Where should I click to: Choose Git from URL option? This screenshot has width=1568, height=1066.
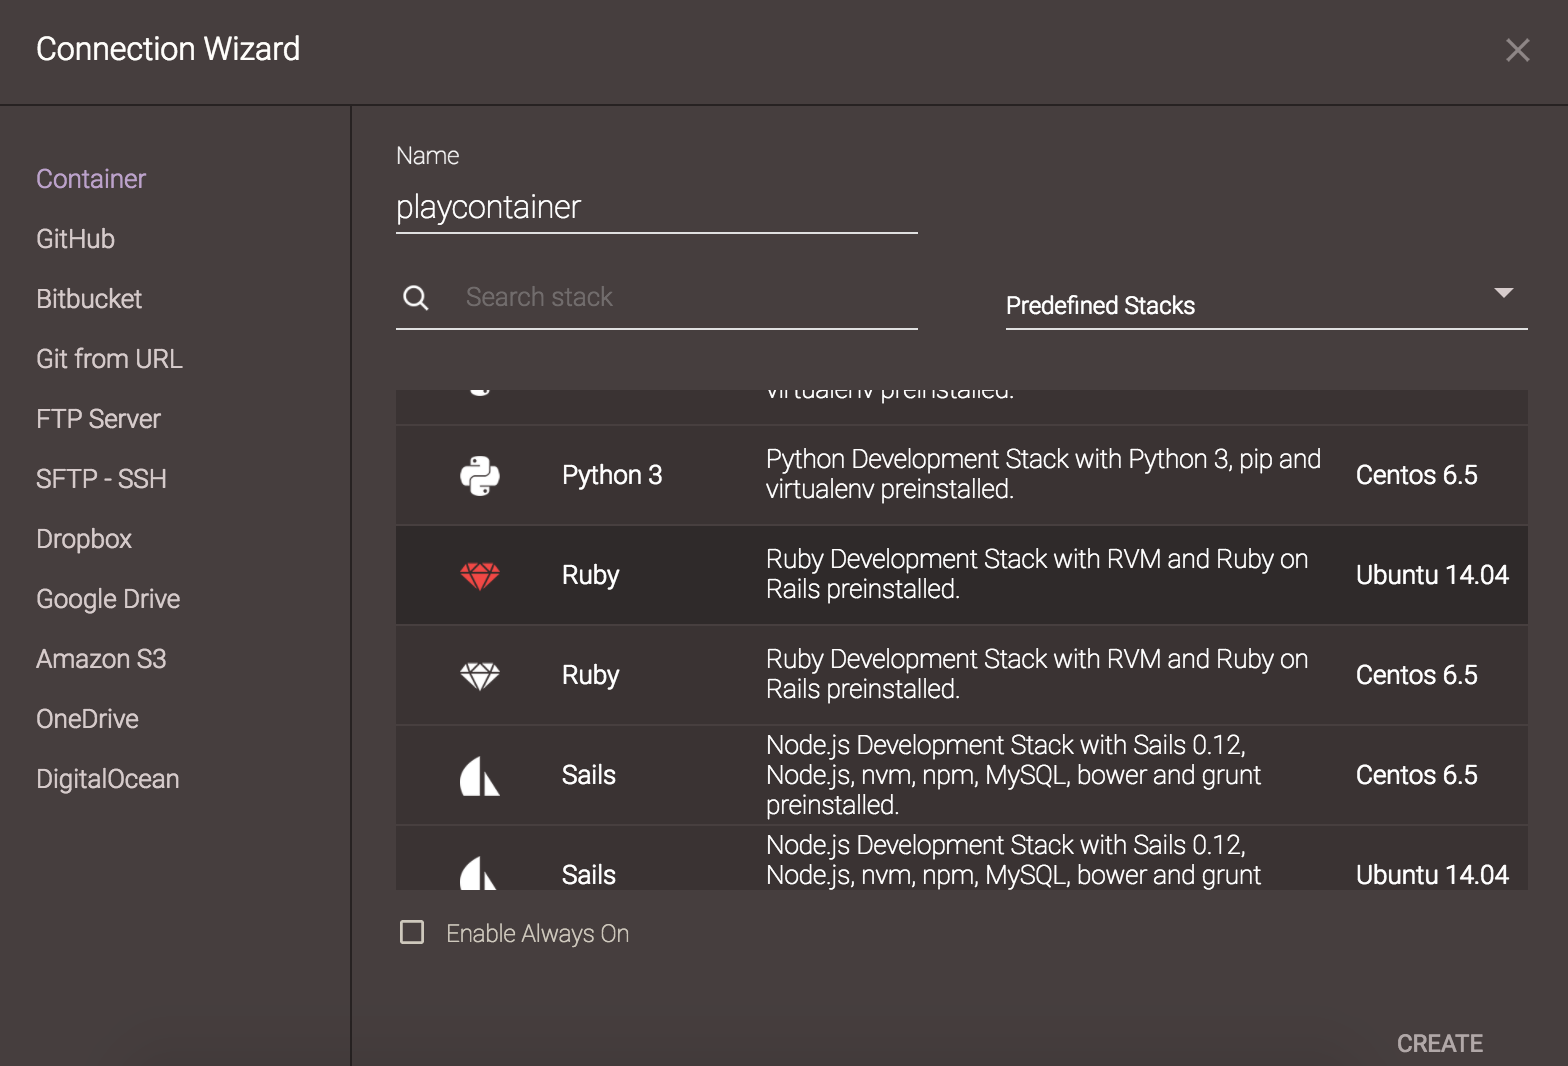(109, 359)
